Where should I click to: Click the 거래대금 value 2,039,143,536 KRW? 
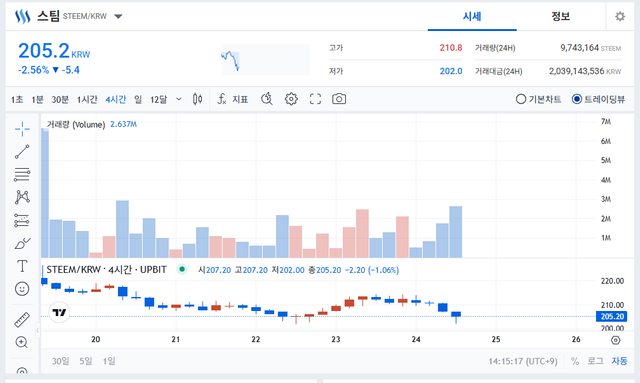tap(585, 71)
